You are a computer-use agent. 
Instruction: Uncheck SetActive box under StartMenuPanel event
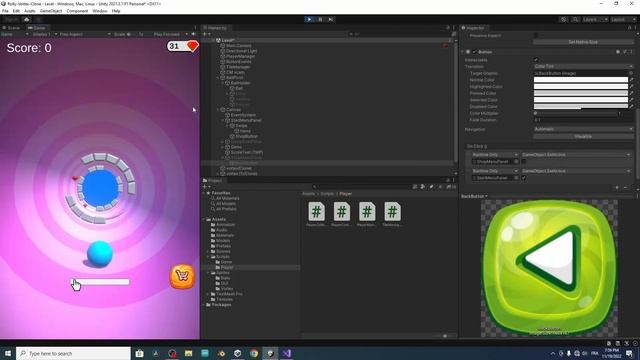(x=524, y=178)
